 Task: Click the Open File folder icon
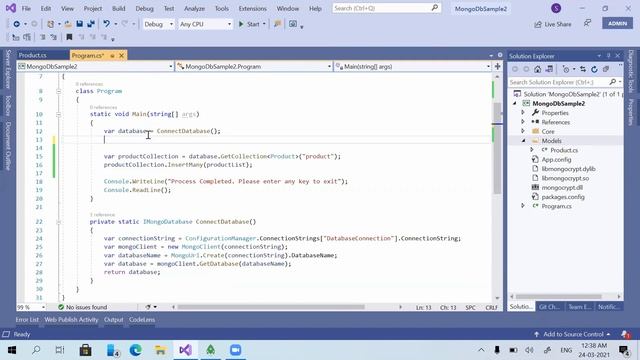(x=68, y=24)
